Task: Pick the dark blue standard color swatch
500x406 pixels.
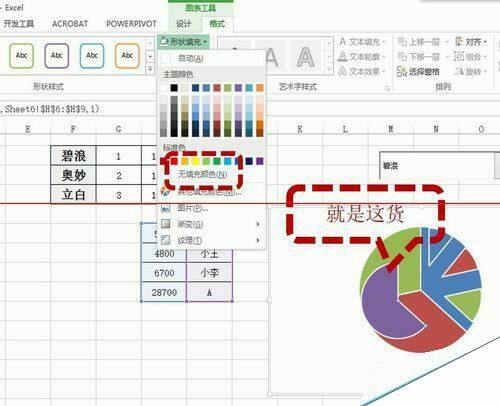Action: [249, 161]
